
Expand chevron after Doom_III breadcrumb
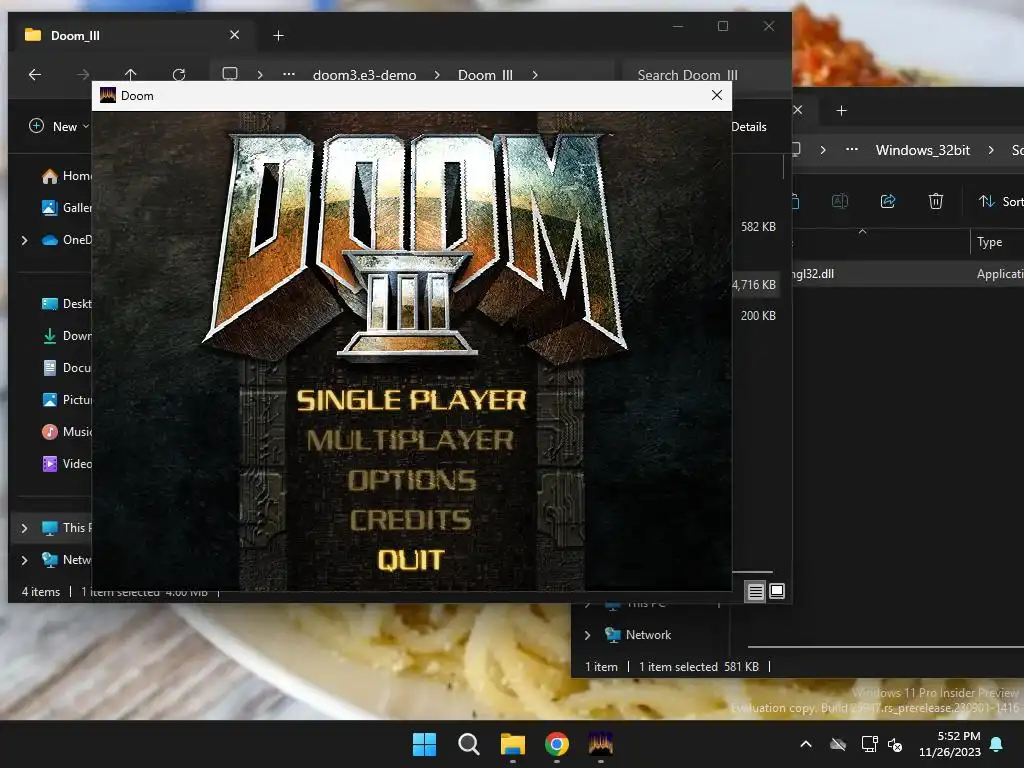[x=535, y=75]
